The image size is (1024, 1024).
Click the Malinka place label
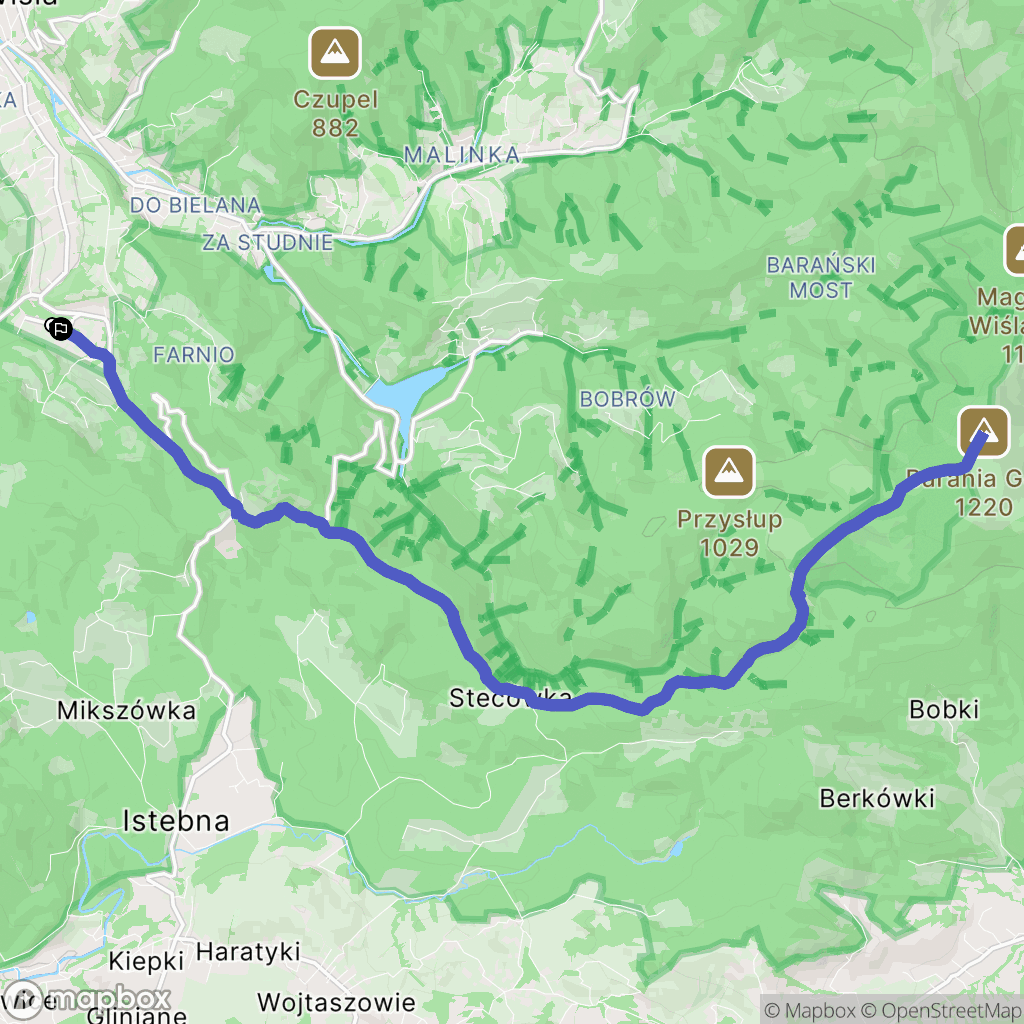(462, 155)
